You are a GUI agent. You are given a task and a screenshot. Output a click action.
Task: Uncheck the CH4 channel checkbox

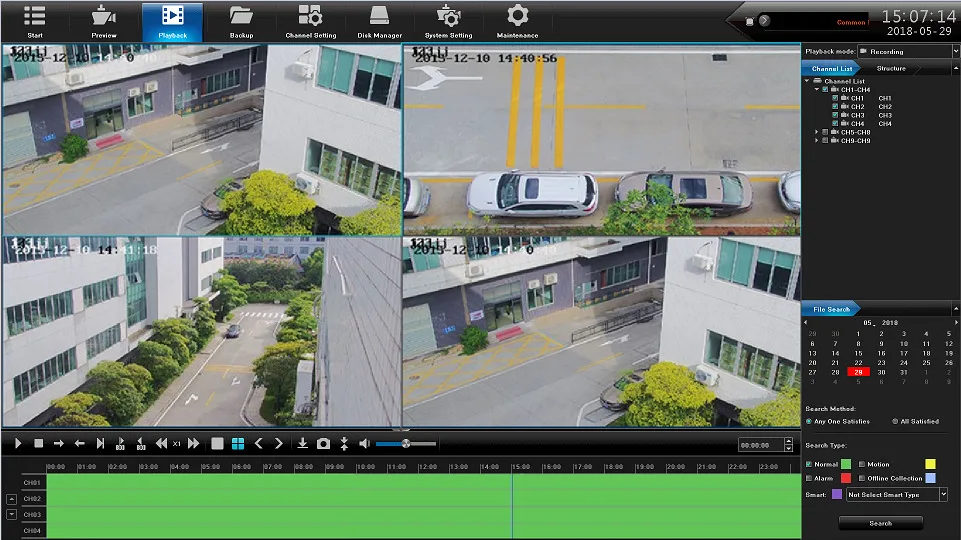click(x=835, y=124)
